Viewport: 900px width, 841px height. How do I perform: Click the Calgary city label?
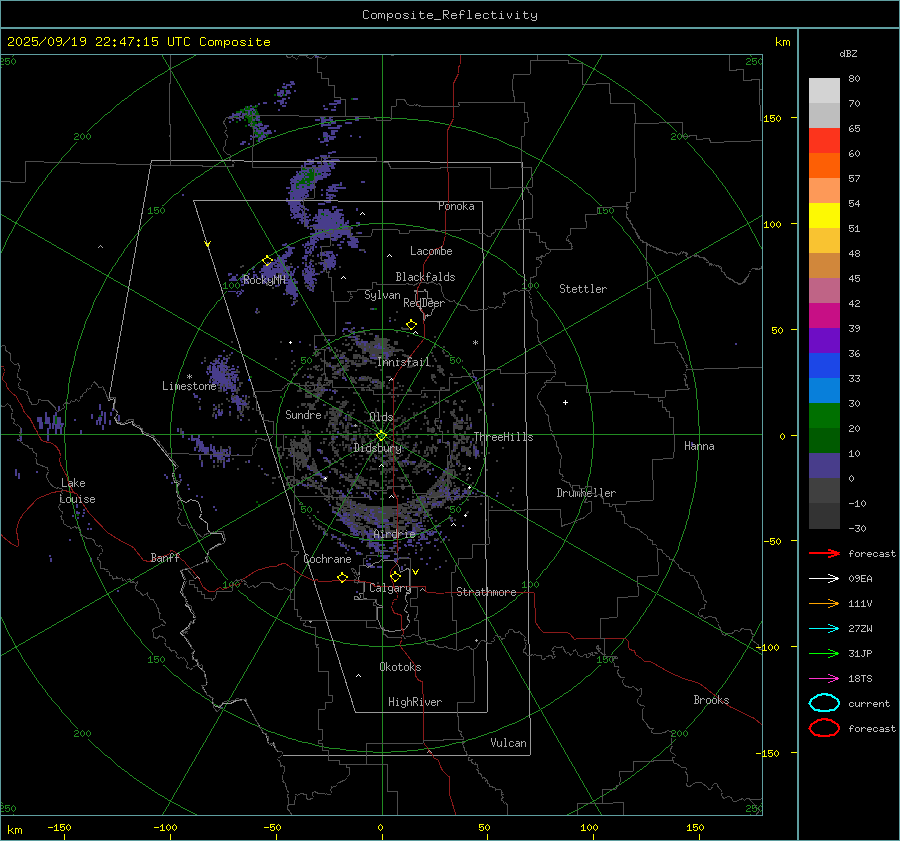click(x=390, y=589)
